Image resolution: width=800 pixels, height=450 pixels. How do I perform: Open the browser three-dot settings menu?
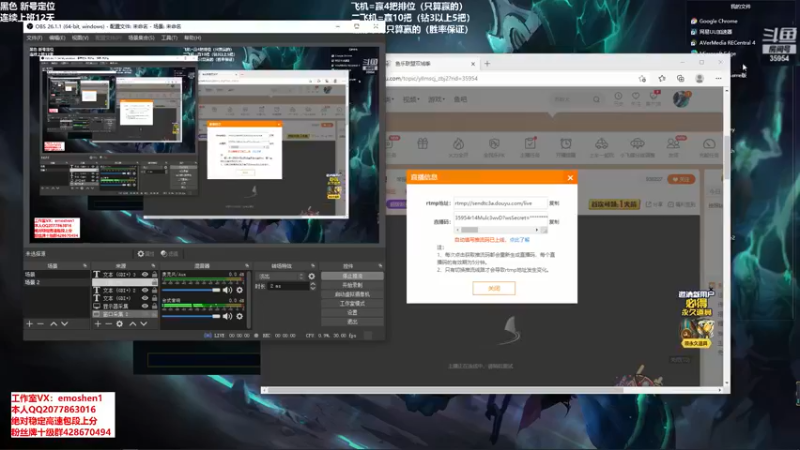[718, 79]
